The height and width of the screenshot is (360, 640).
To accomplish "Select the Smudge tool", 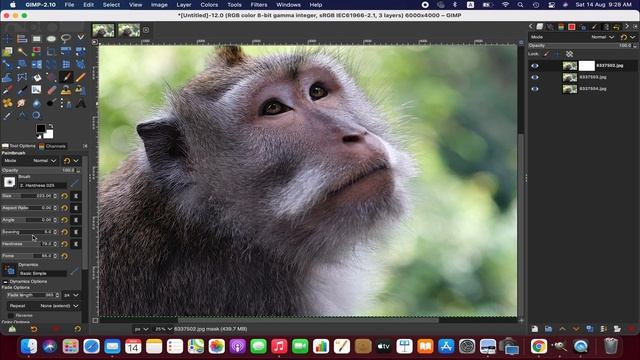I will (x=22, y=103).
